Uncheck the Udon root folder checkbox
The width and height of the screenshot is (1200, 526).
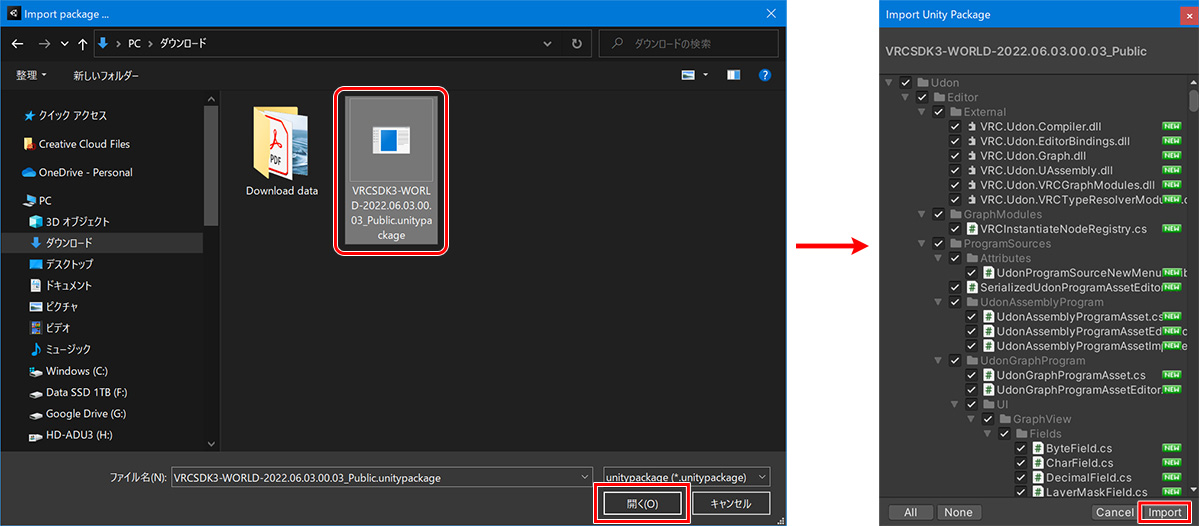coord(906,83)
